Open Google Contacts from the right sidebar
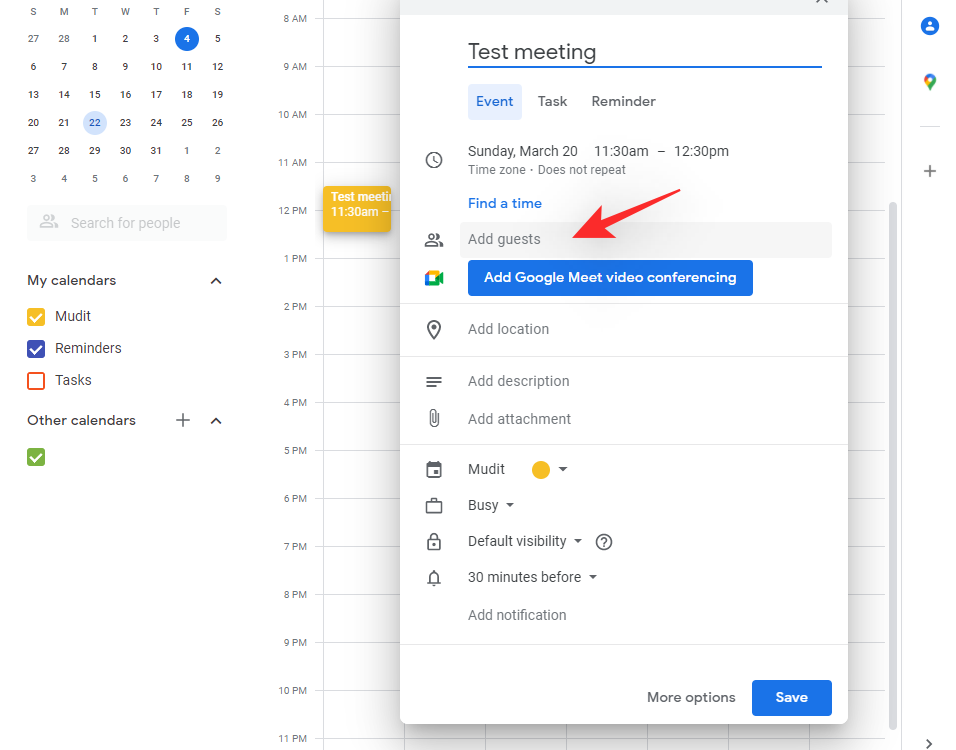Viewport: 956px width, 750px height. tap(930, 27)
